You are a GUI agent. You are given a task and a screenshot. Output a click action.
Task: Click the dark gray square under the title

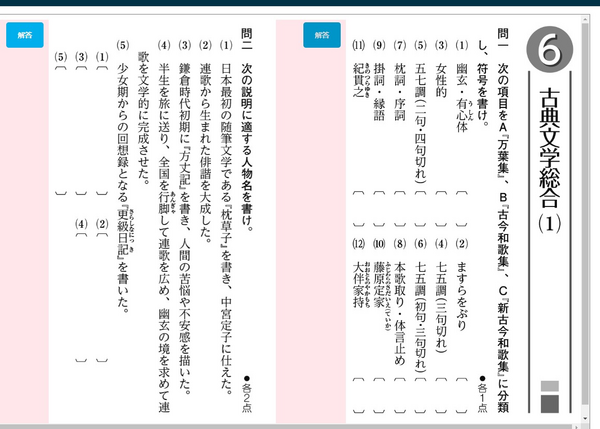(x=550, y=404)
